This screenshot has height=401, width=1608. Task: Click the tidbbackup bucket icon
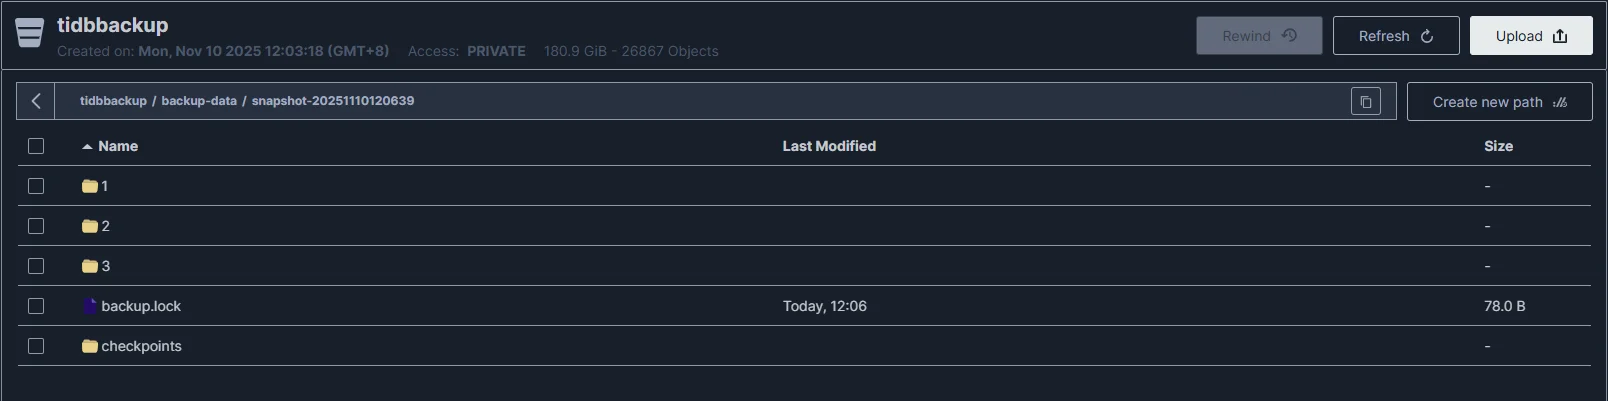30,33
